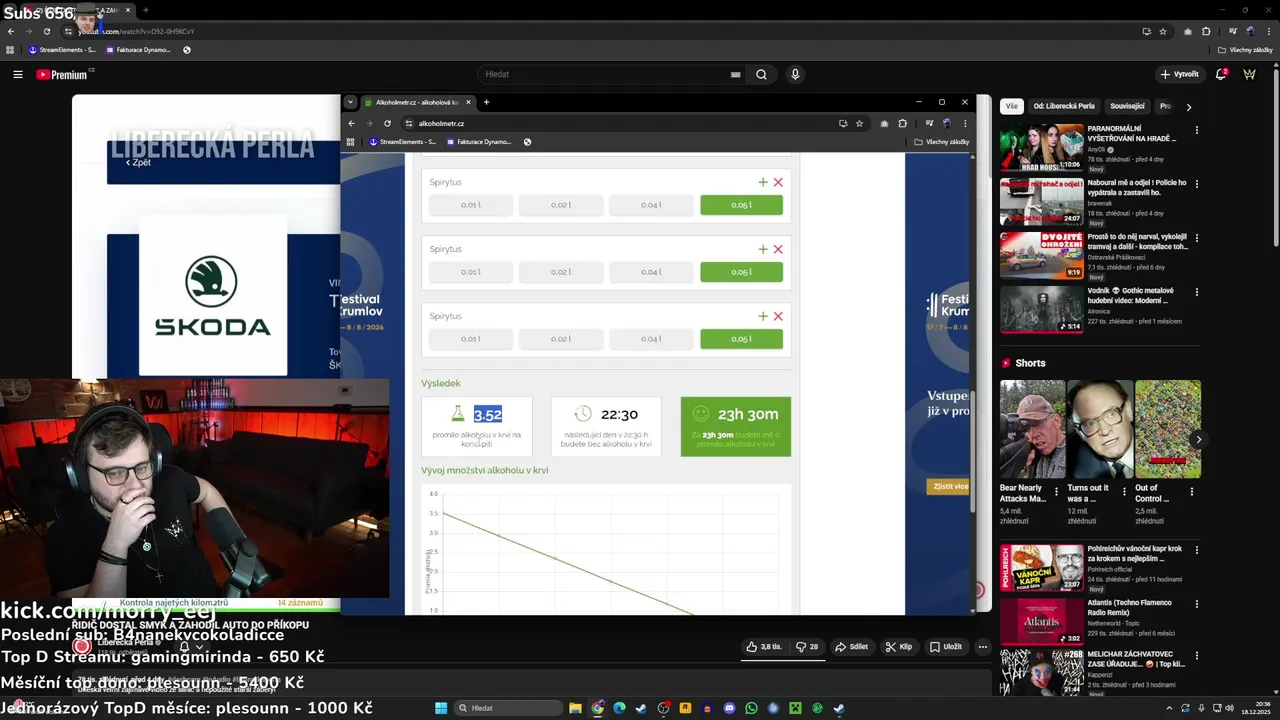
Task: Choose 0.02 l in third Spirytus row
Action: (x=561, y=339)
